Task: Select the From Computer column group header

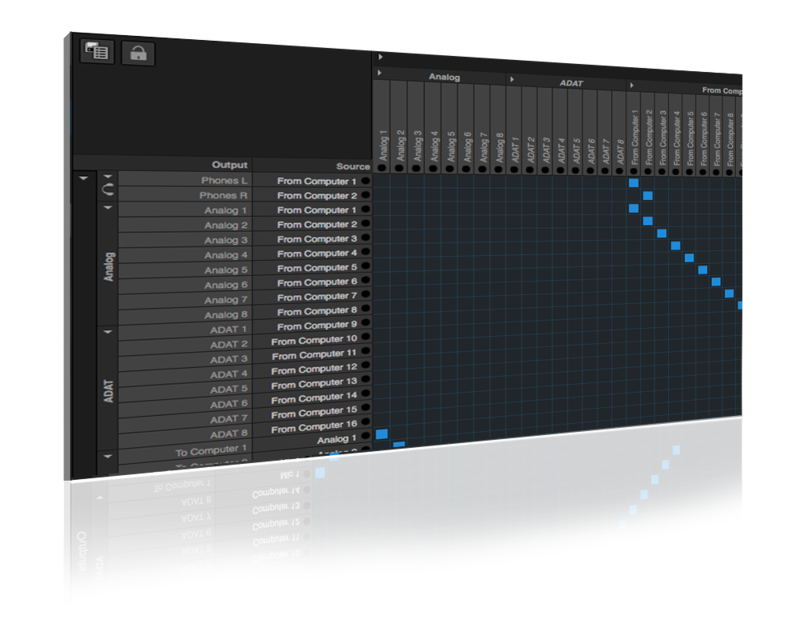Action: [x=721, y=90]
